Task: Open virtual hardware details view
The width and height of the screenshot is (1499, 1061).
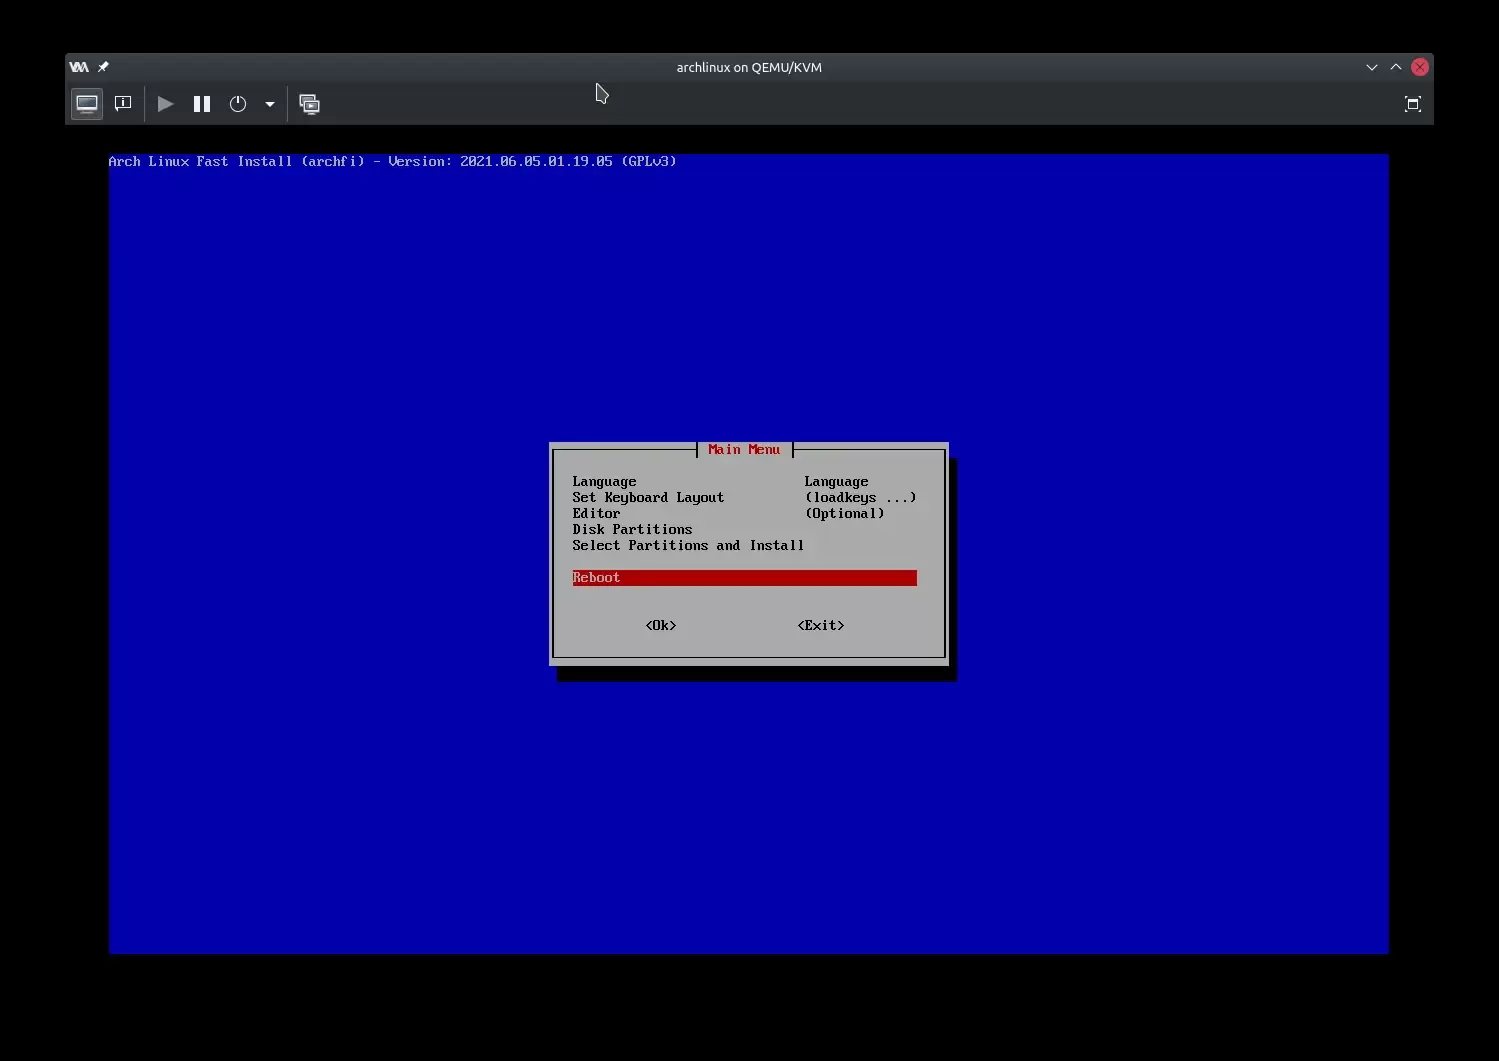Action: pos(123,104)
